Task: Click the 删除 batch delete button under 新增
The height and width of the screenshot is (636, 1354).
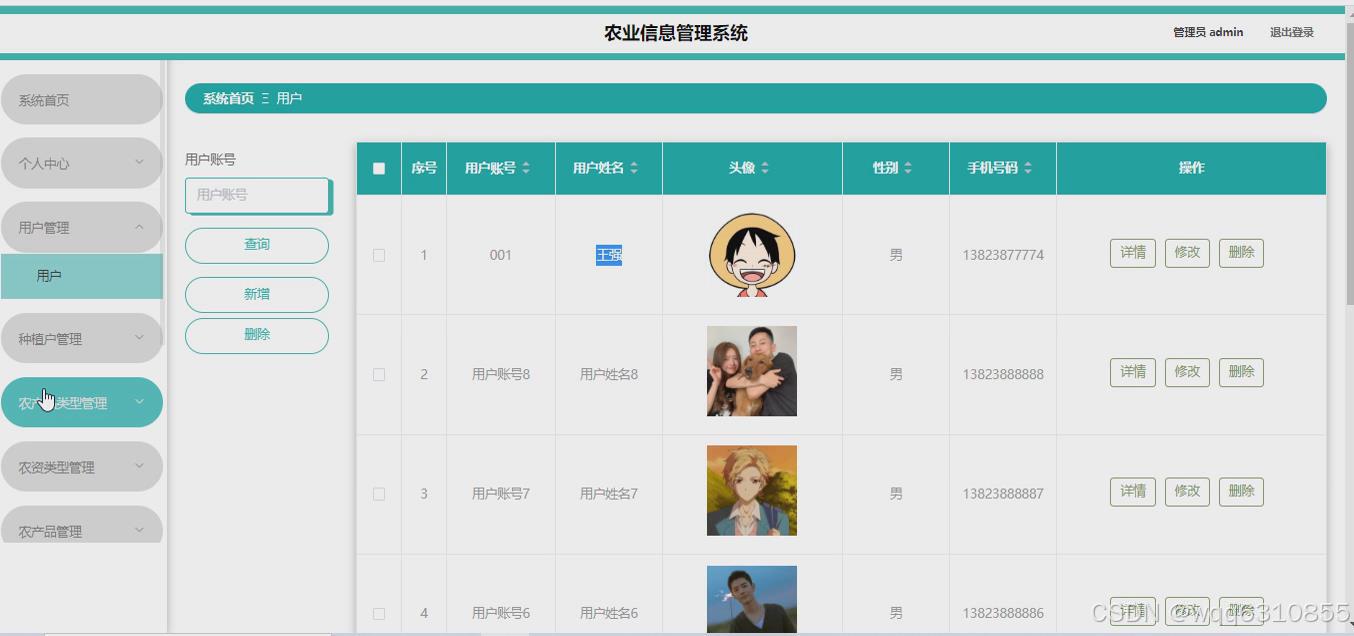Action: [x=257, y=335]
